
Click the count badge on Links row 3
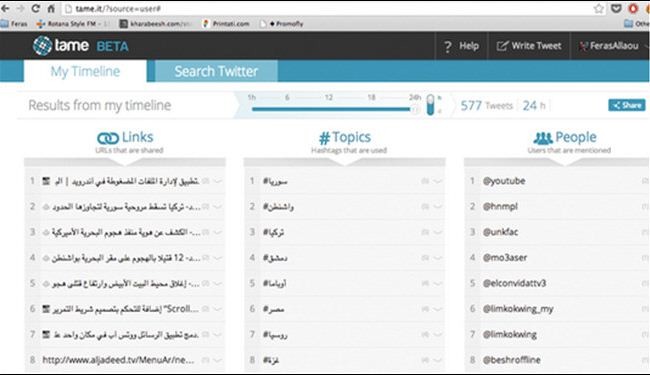(206, 232)
